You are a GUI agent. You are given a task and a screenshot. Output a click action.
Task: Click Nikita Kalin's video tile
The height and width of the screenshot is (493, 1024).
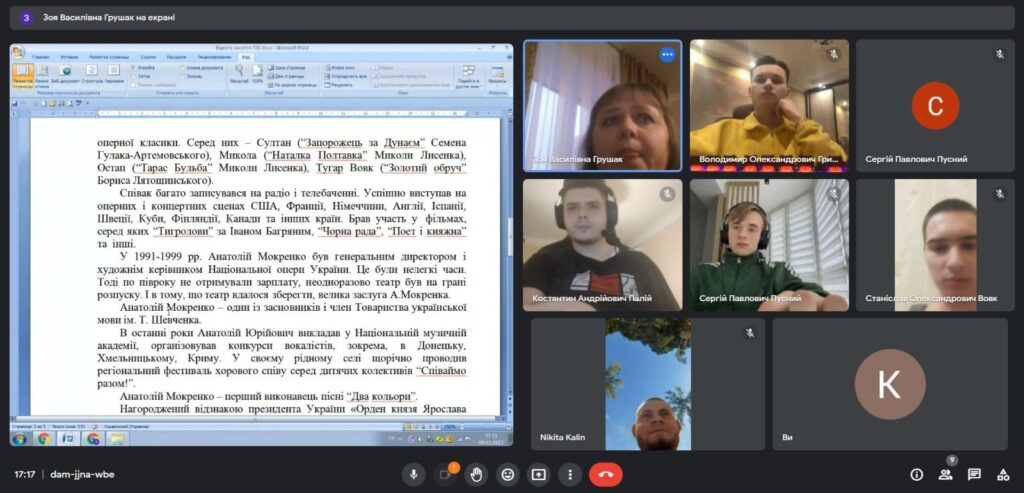coord(647,384)
